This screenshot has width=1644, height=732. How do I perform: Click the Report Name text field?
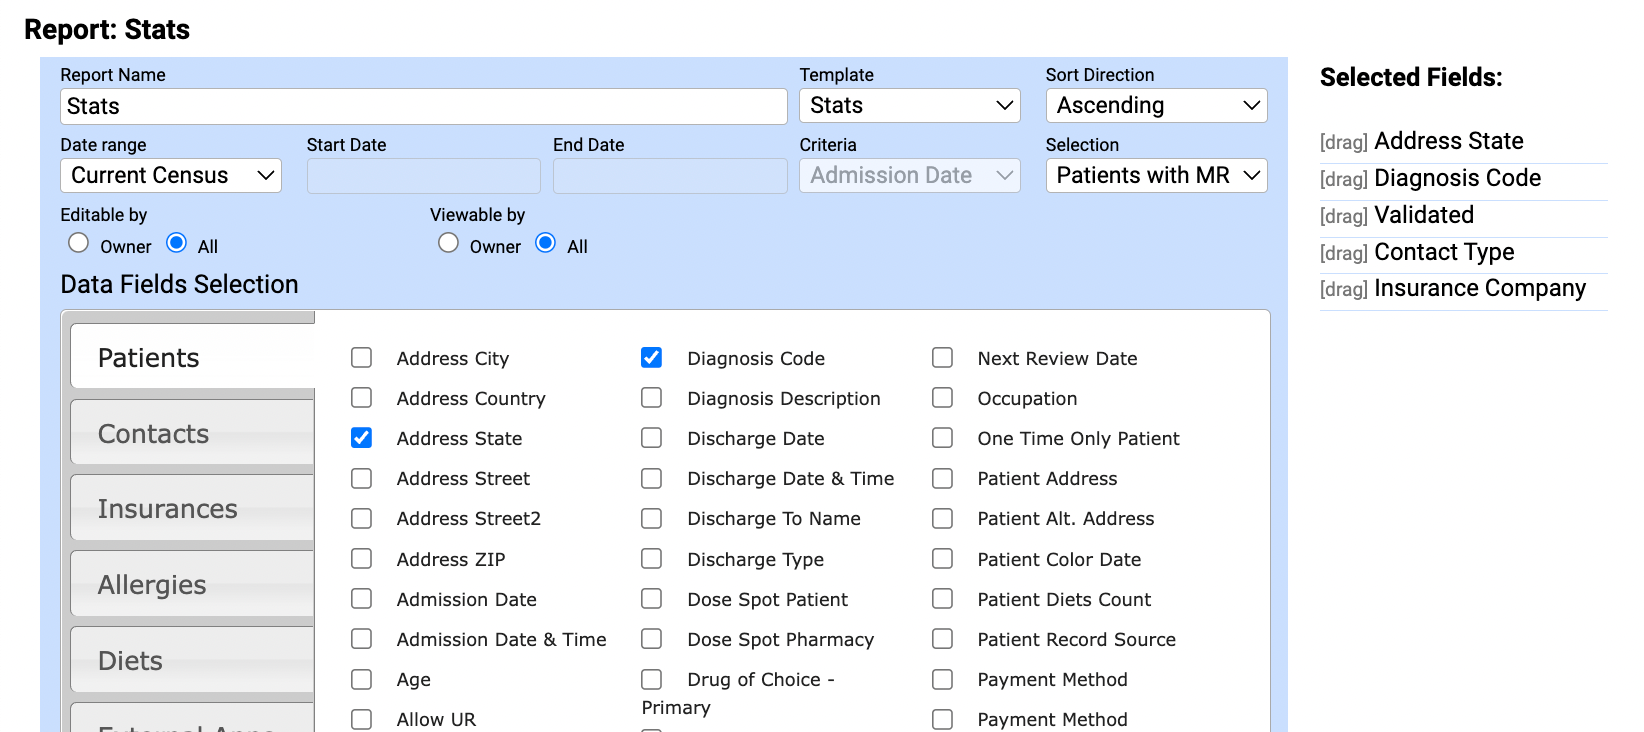tap(423, 106)
